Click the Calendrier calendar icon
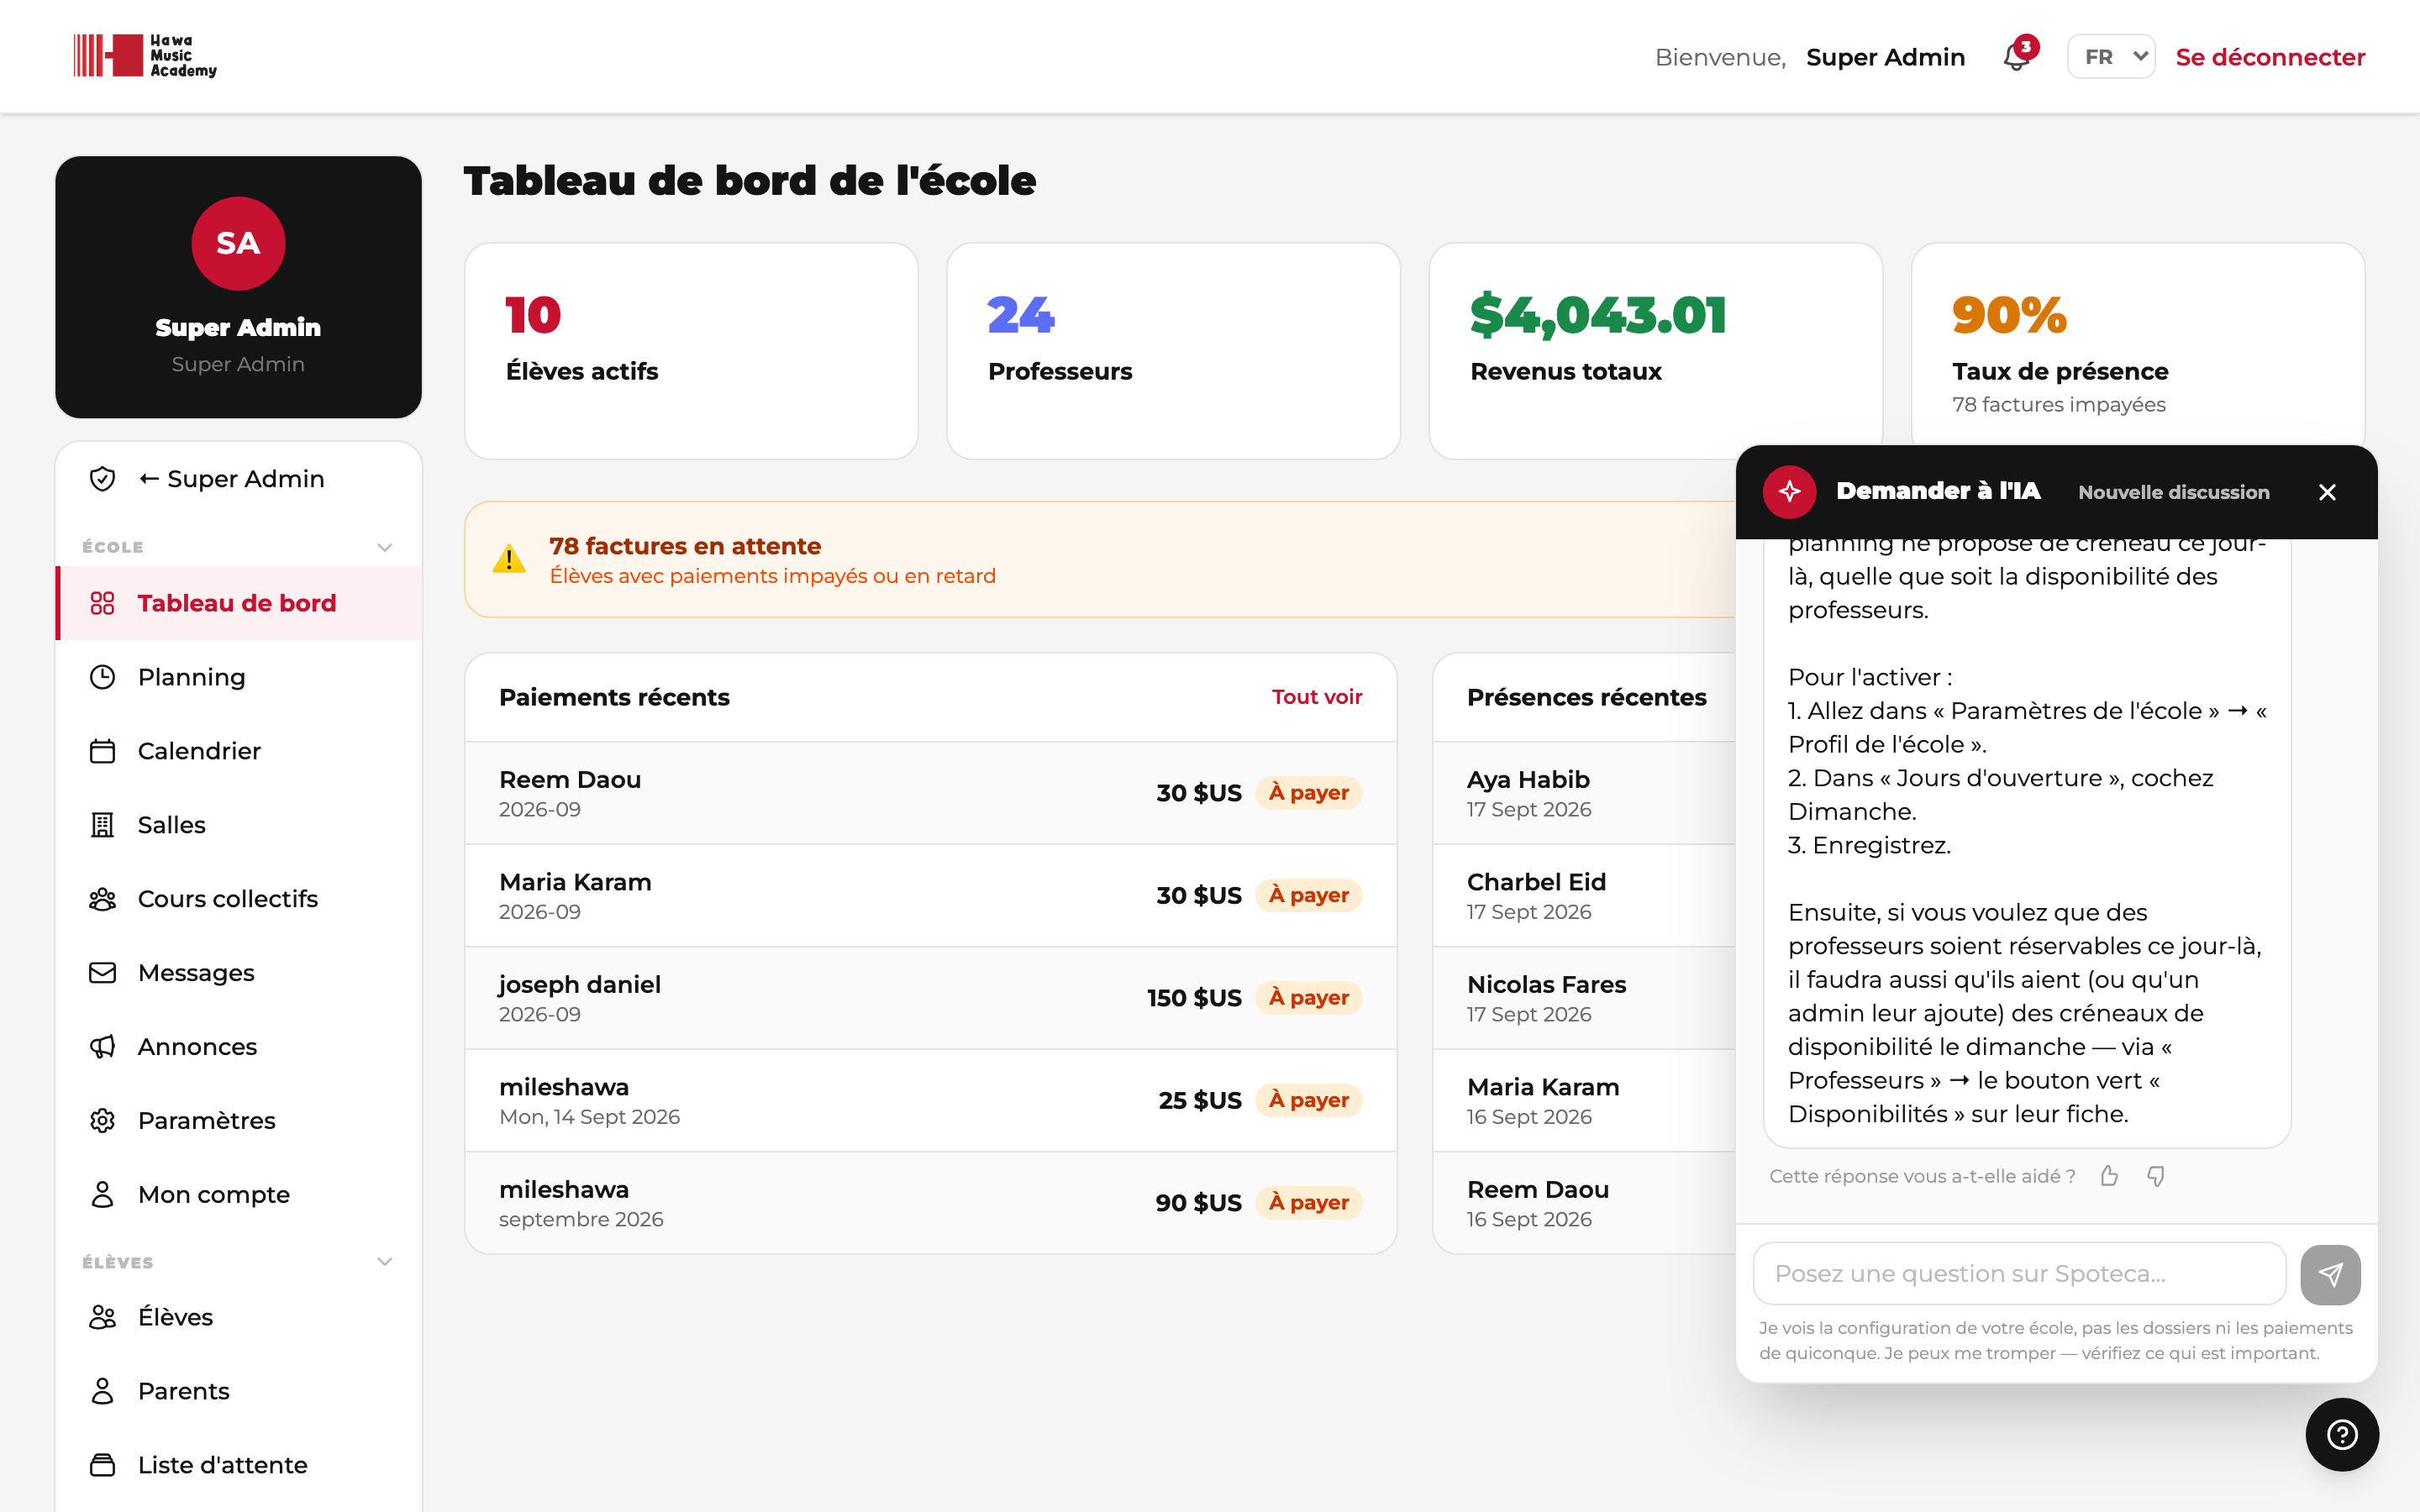 point(102,751)
